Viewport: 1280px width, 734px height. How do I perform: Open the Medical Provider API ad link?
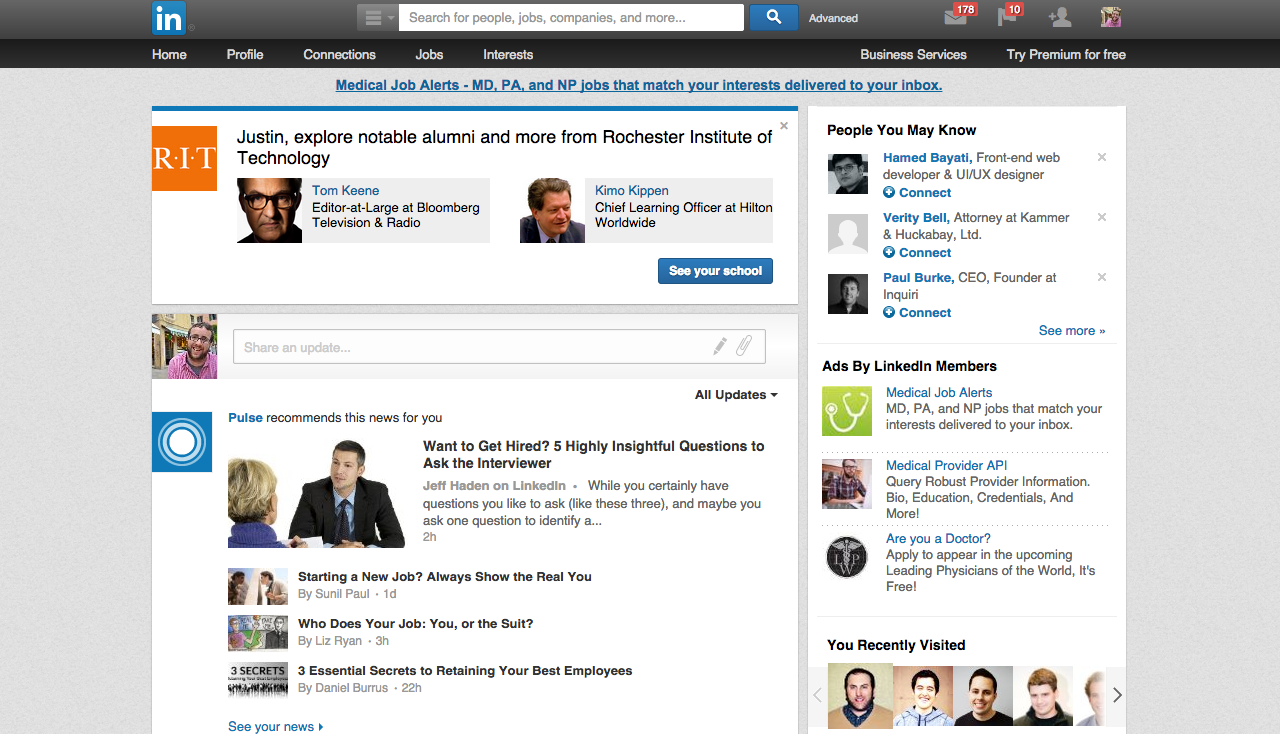[x=946, y=465]
